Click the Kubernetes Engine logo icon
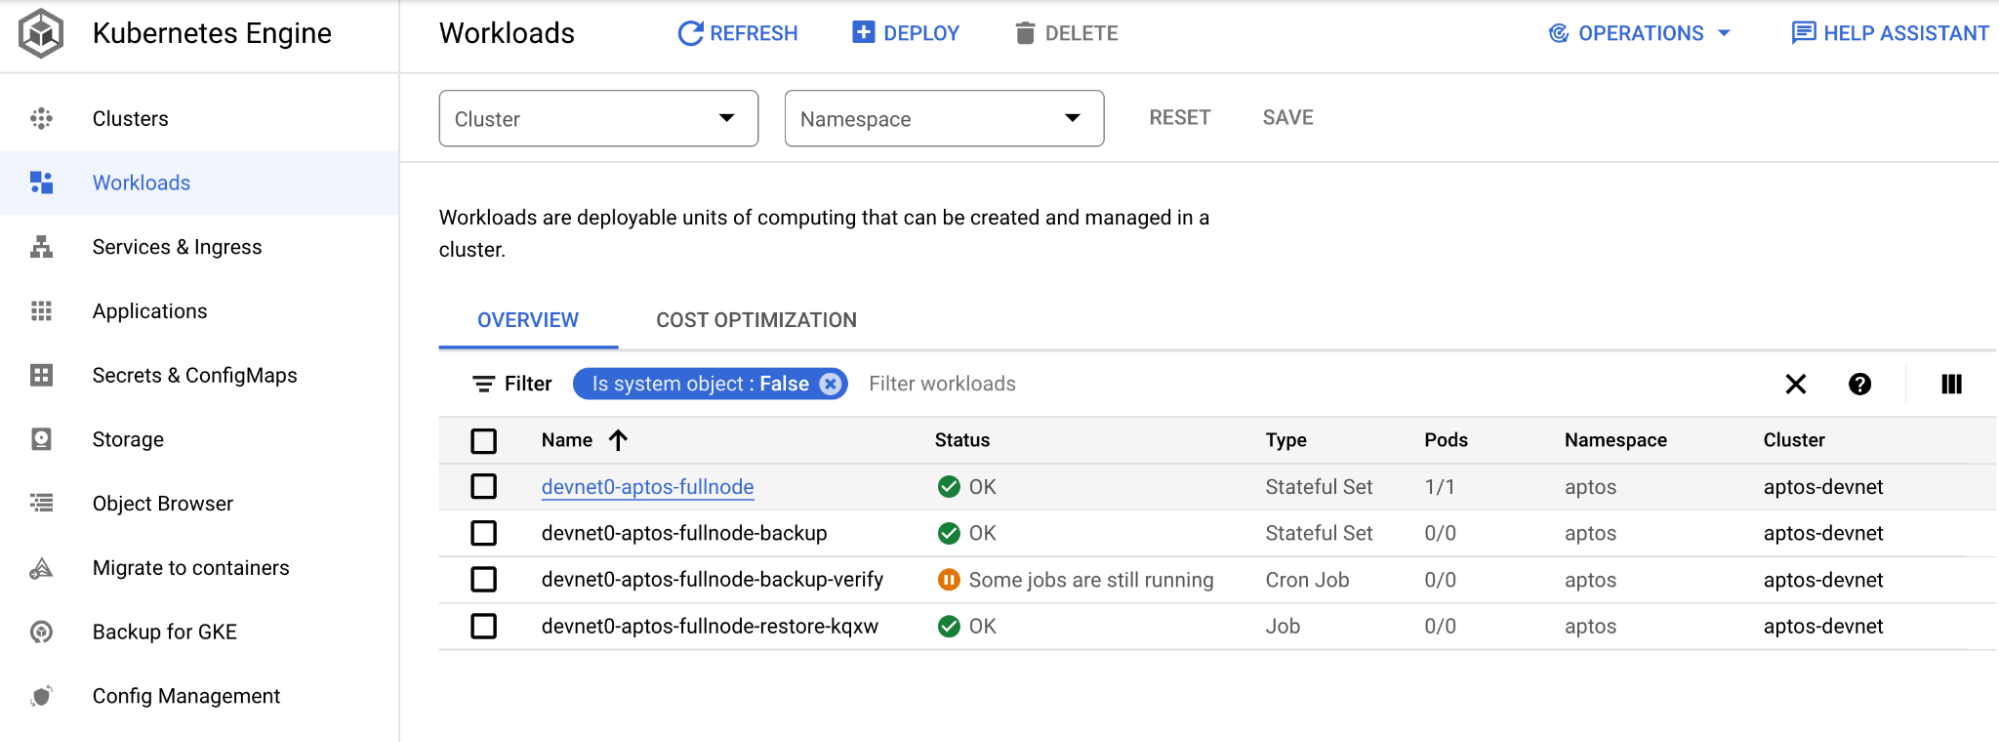 (x=41, y=33)
